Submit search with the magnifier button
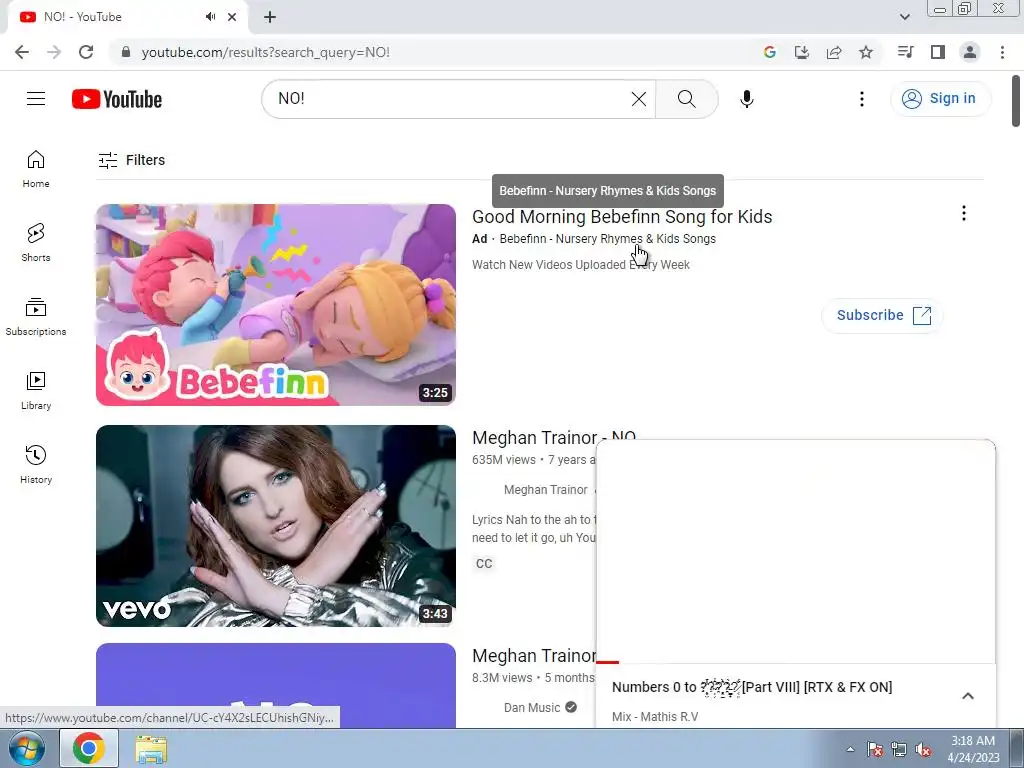 (x=686, y=99)
